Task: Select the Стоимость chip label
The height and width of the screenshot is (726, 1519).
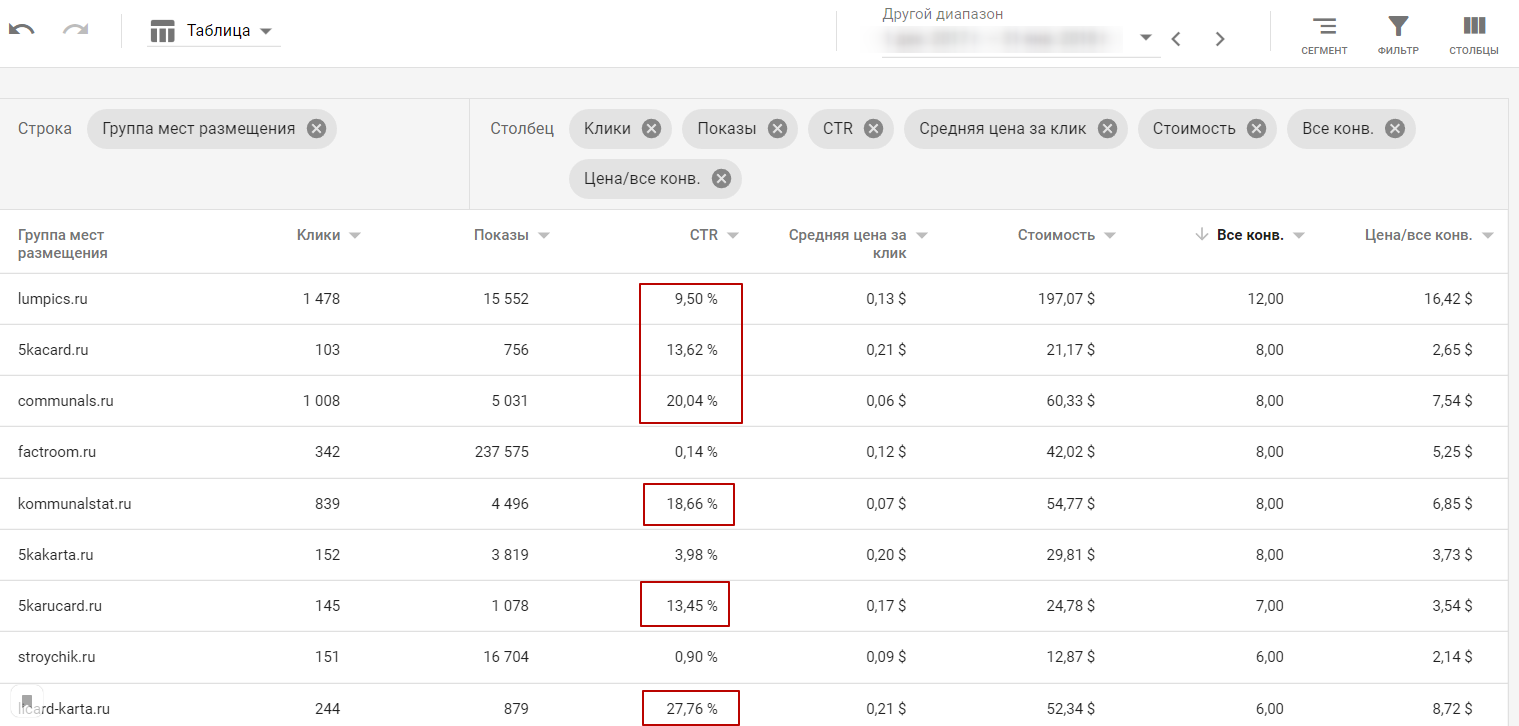Action: [x=1194, y=128]
